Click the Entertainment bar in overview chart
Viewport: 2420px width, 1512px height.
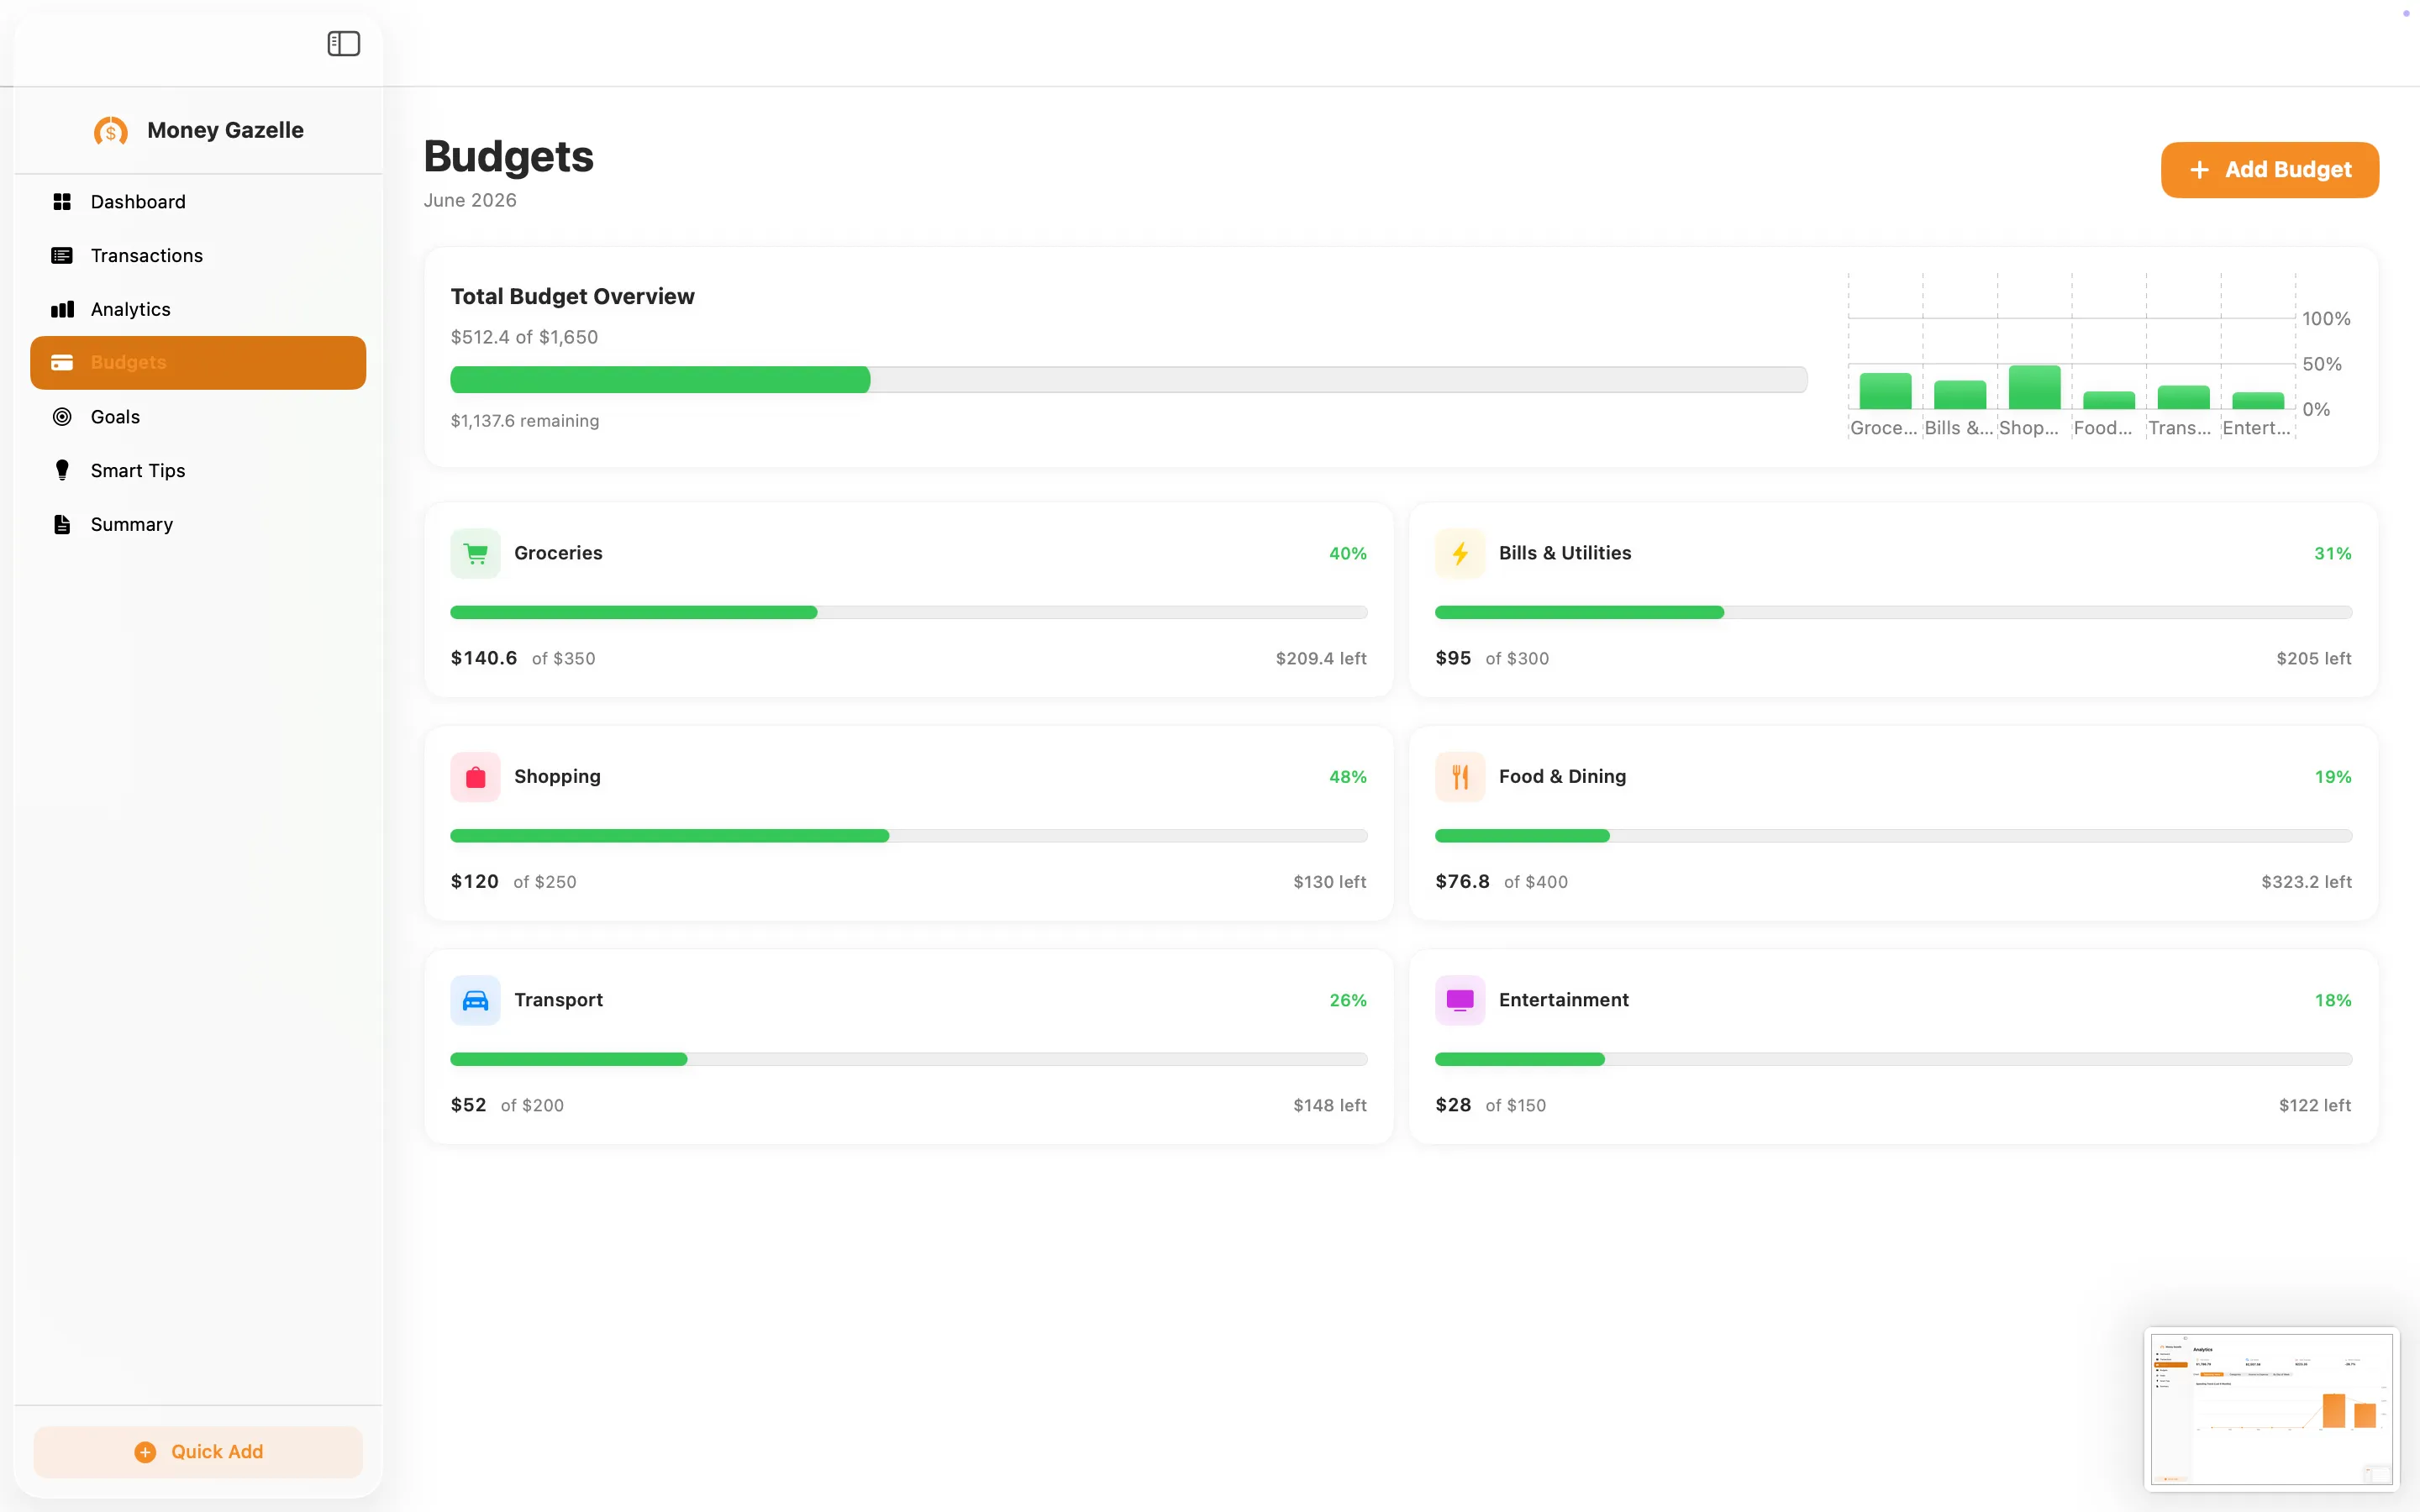click(x=2257, y=401)
